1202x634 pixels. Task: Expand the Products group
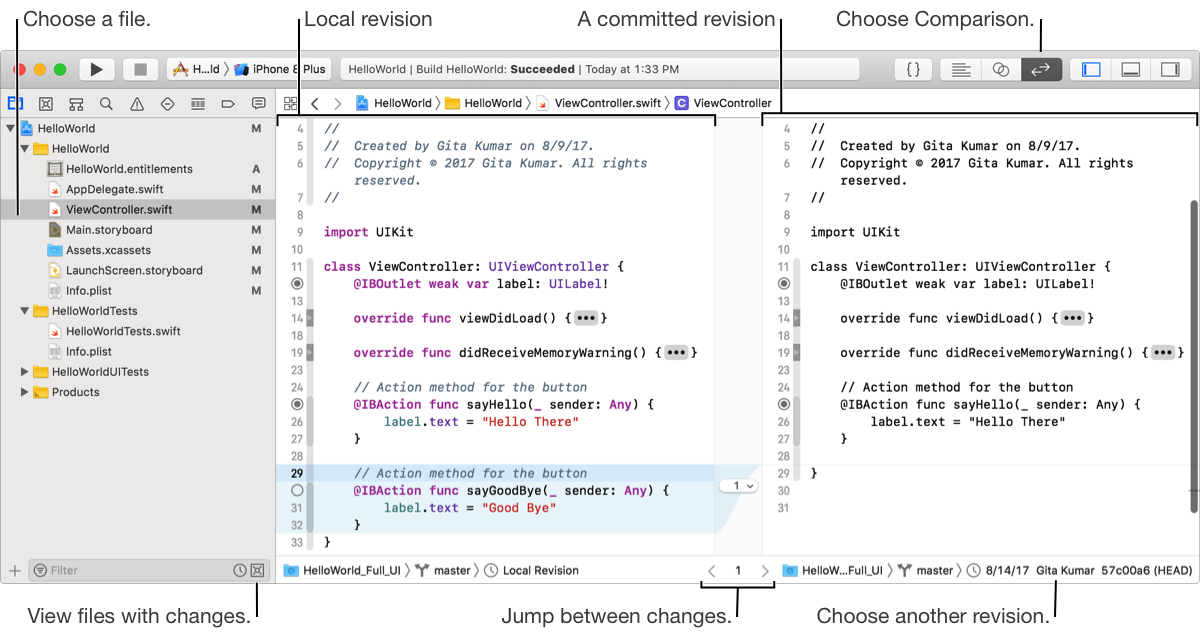25,392
